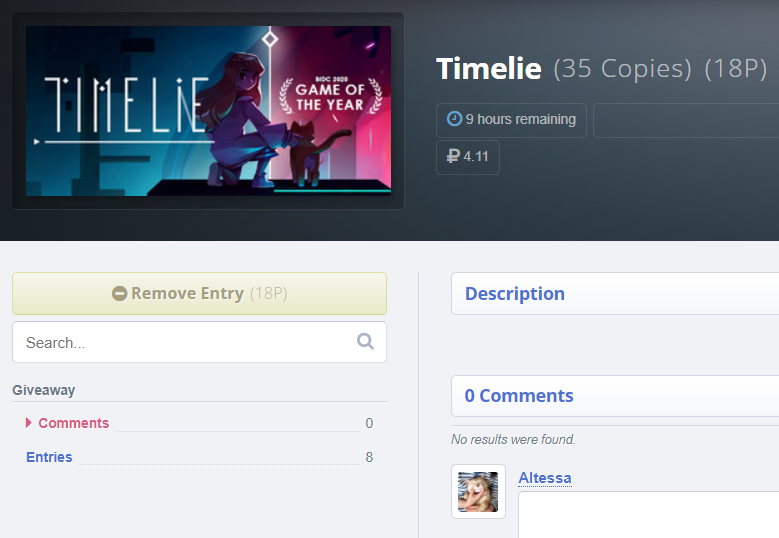779x538 pixels.
Task: Click the Remove Entry button
Action: [x=199, y=294]
